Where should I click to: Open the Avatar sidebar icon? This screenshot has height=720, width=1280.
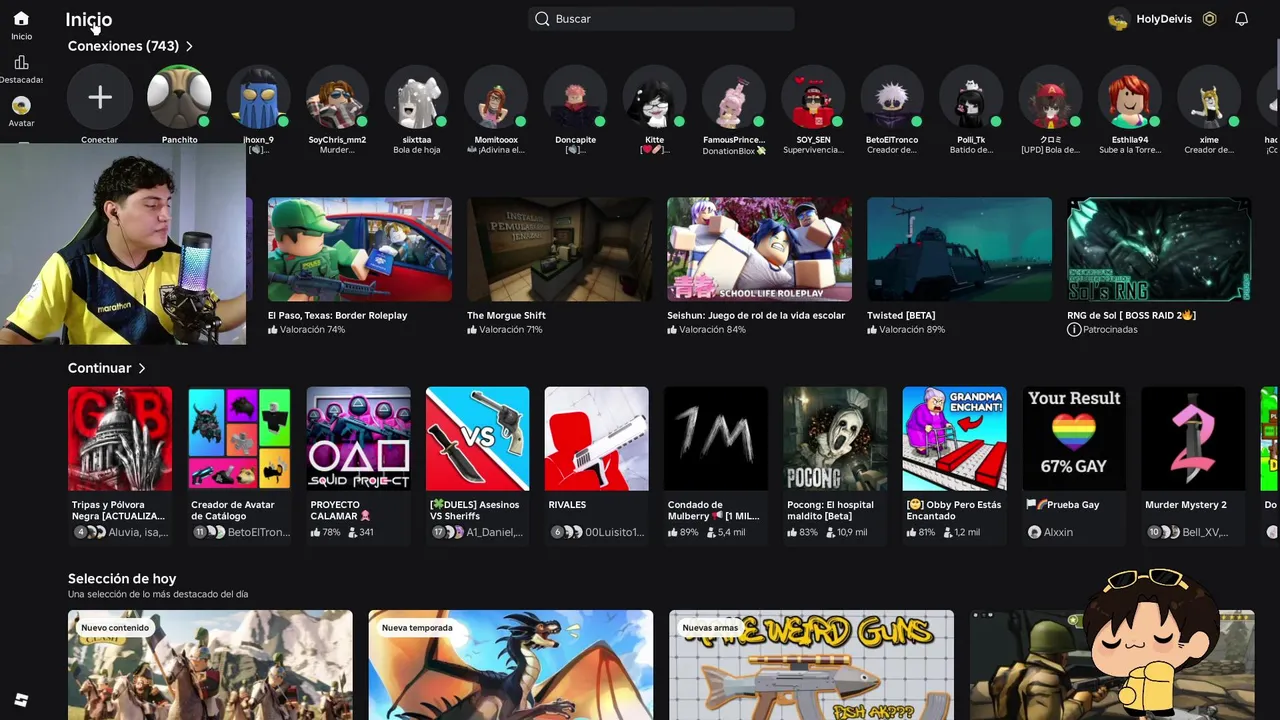point(21,105)
